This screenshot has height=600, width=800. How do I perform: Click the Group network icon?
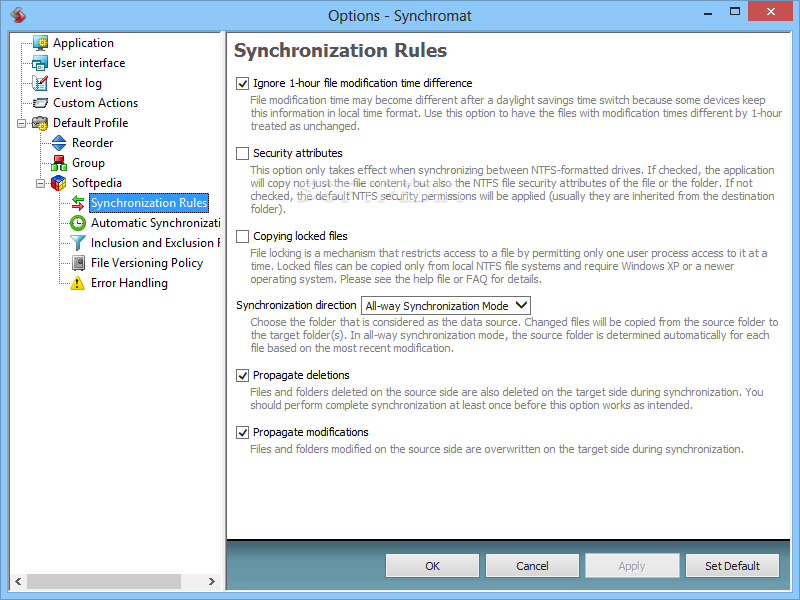pos(59,163)
